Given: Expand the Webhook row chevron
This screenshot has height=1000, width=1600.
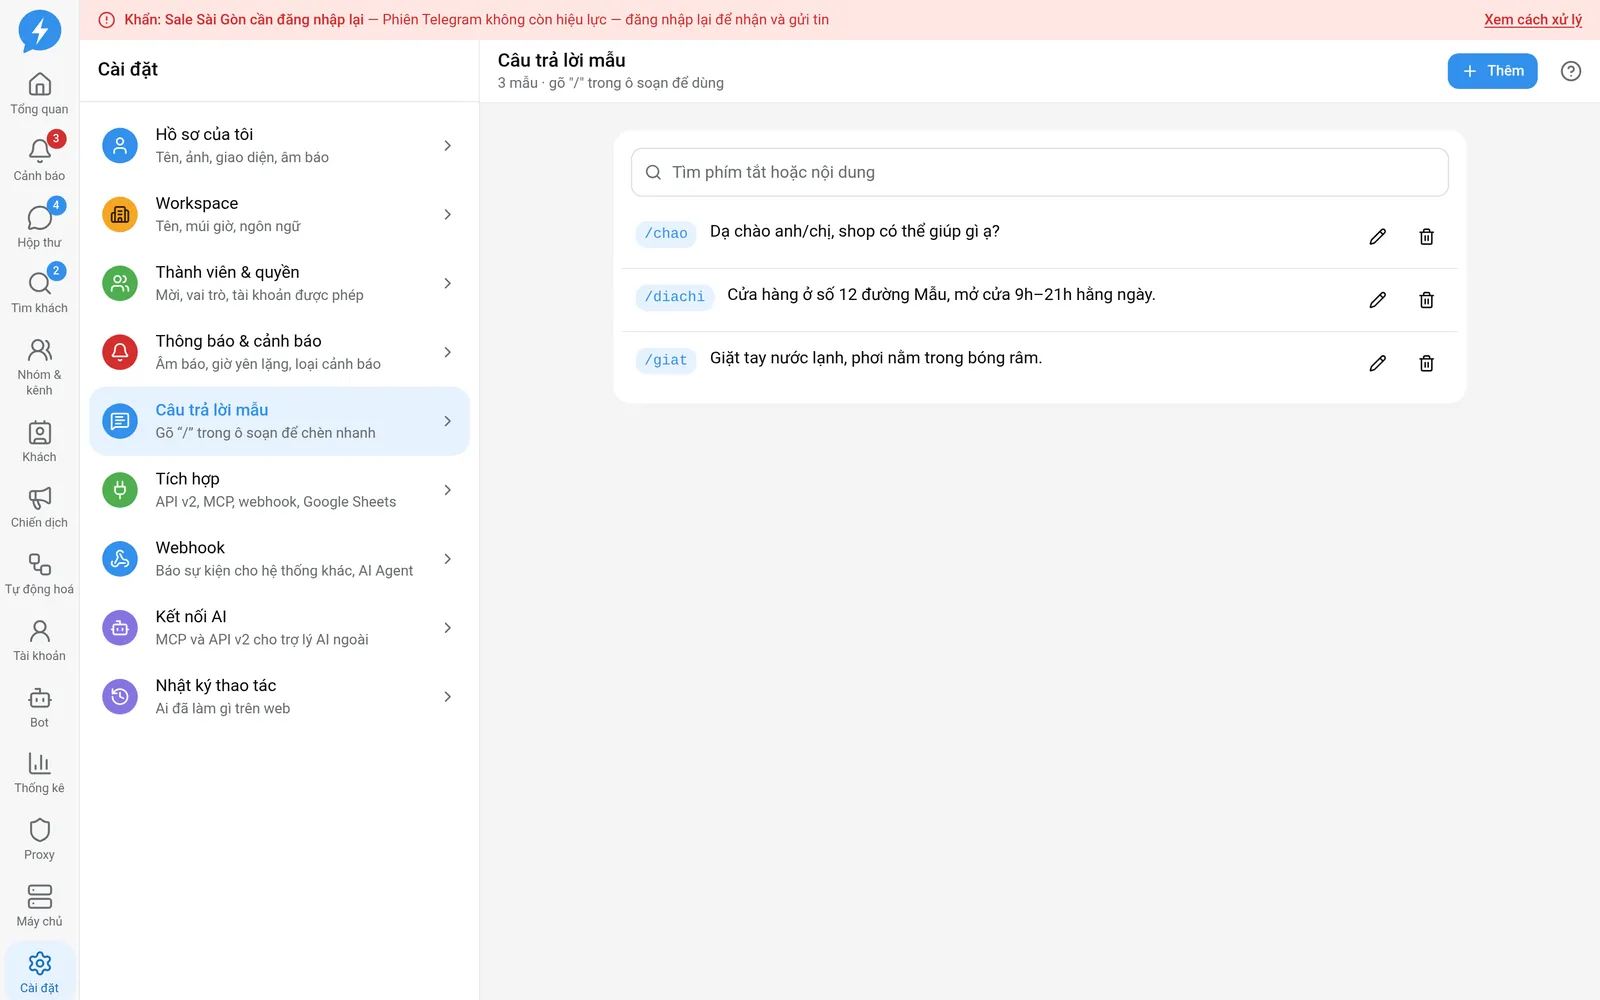Looking at the screenshot, I should [447, 560].
